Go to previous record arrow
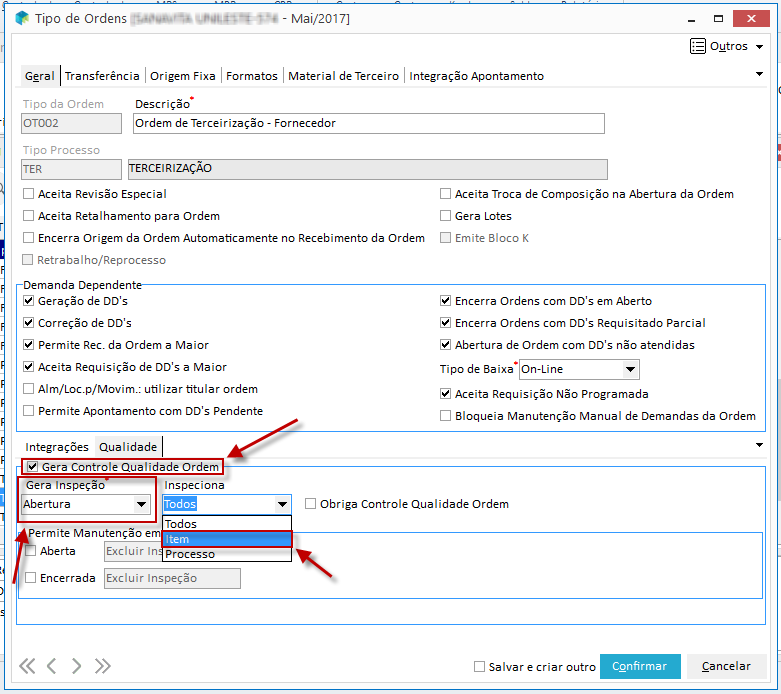The image size is (781, 694). coord(51,666)
